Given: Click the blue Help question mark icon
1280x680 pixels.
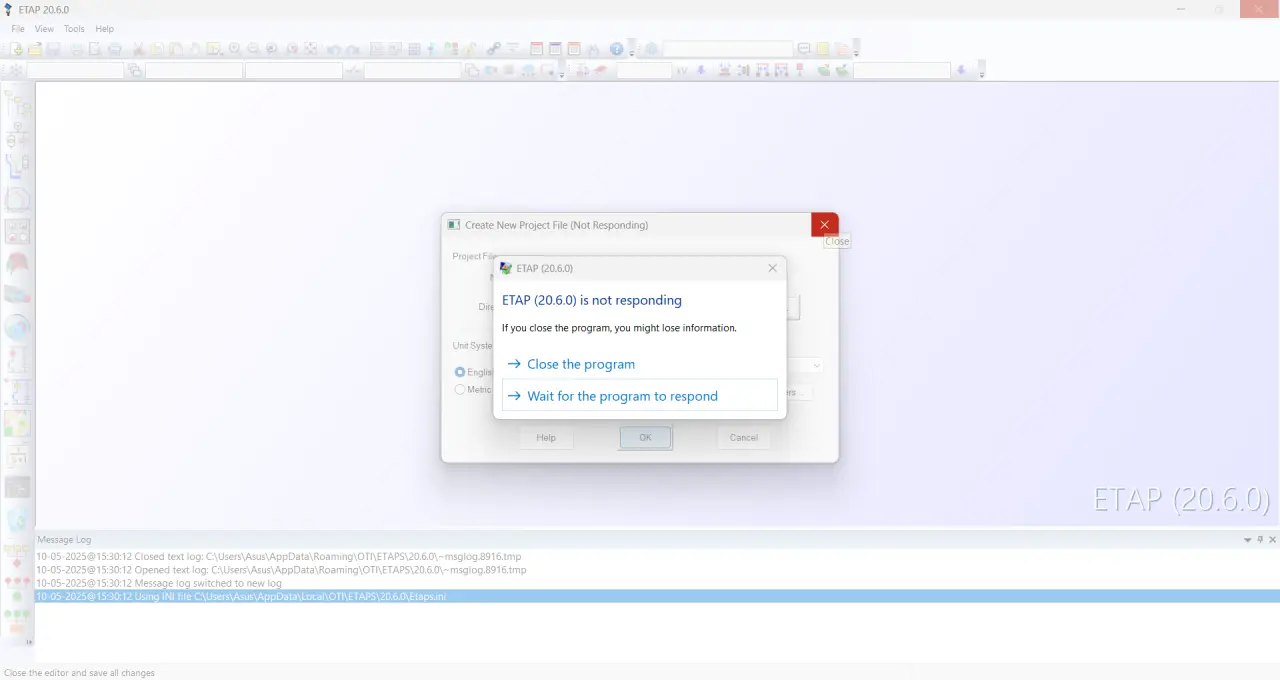Looking at the screenshot, I should tap(617, 48).
